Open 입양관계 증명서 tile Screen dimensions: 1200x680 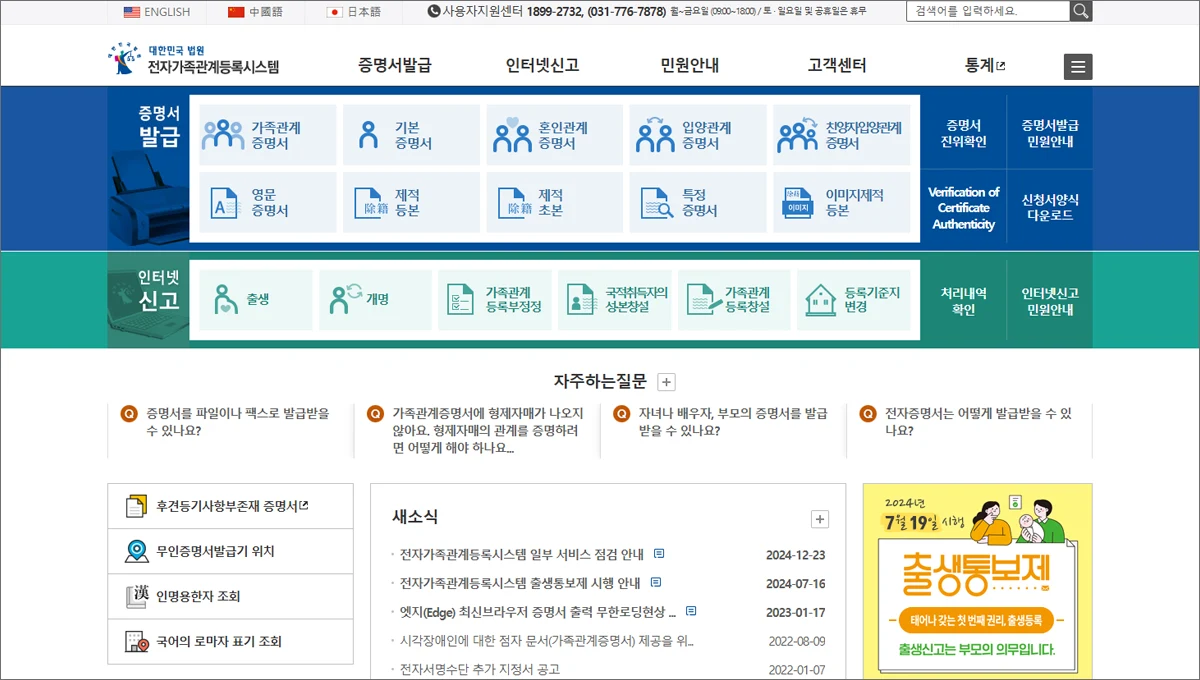pos(698,135)
